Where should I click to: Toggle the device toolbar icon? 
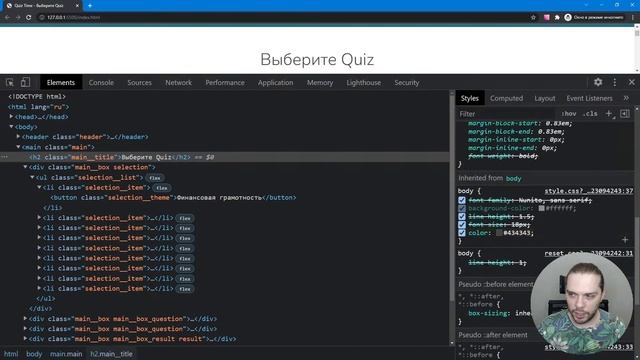click(x=25, y=82)
